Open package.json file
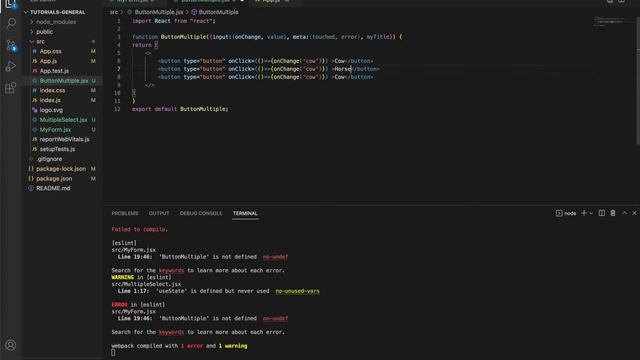Image resolution: width=640 pixels, height=360 pixels. [54, 179]
